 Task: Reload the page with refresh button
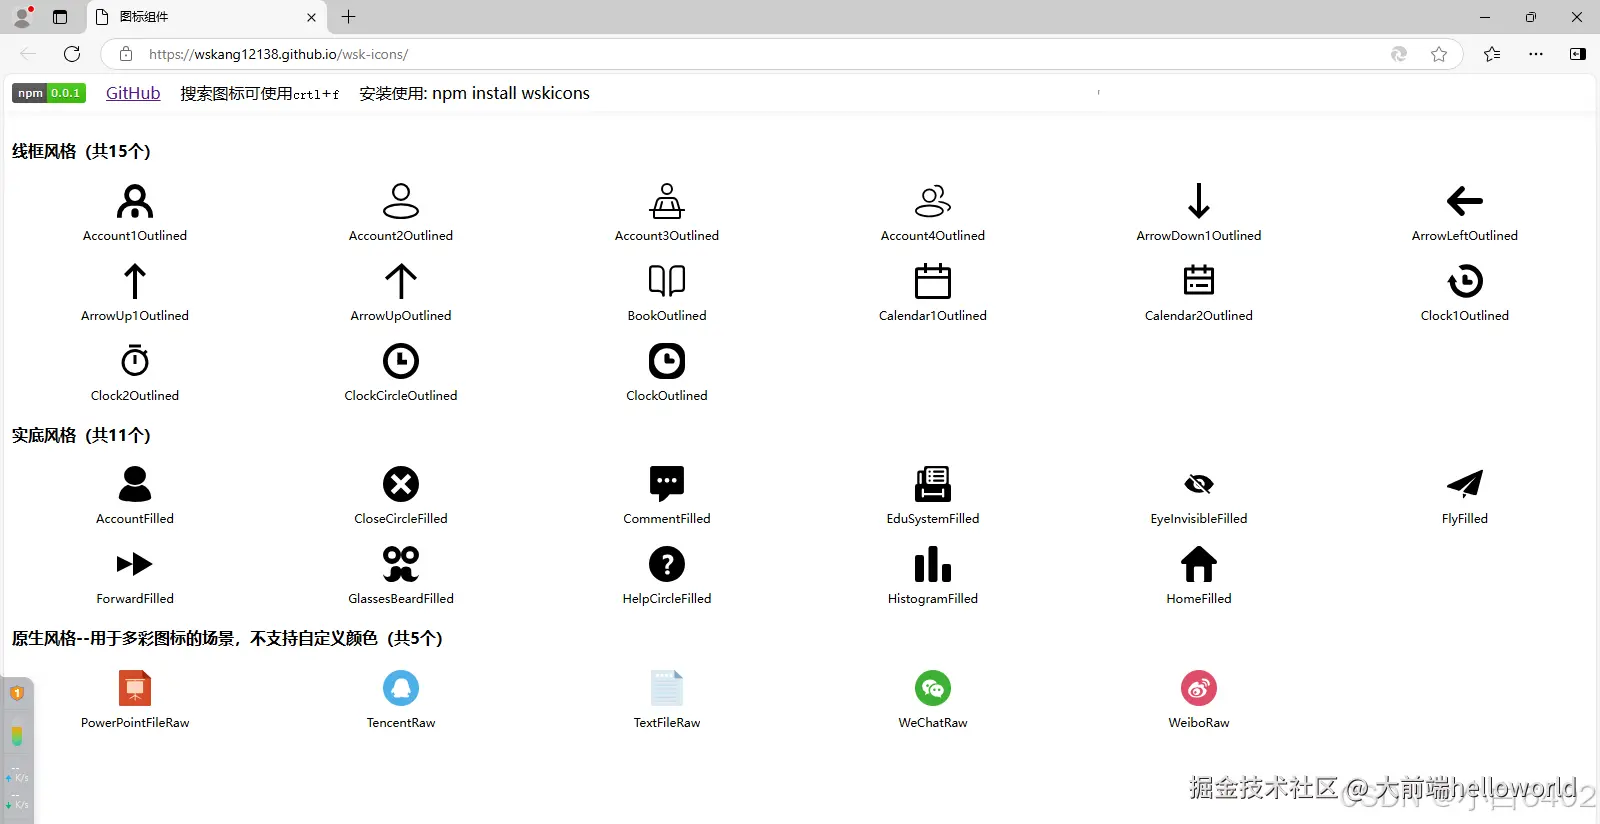72,54
